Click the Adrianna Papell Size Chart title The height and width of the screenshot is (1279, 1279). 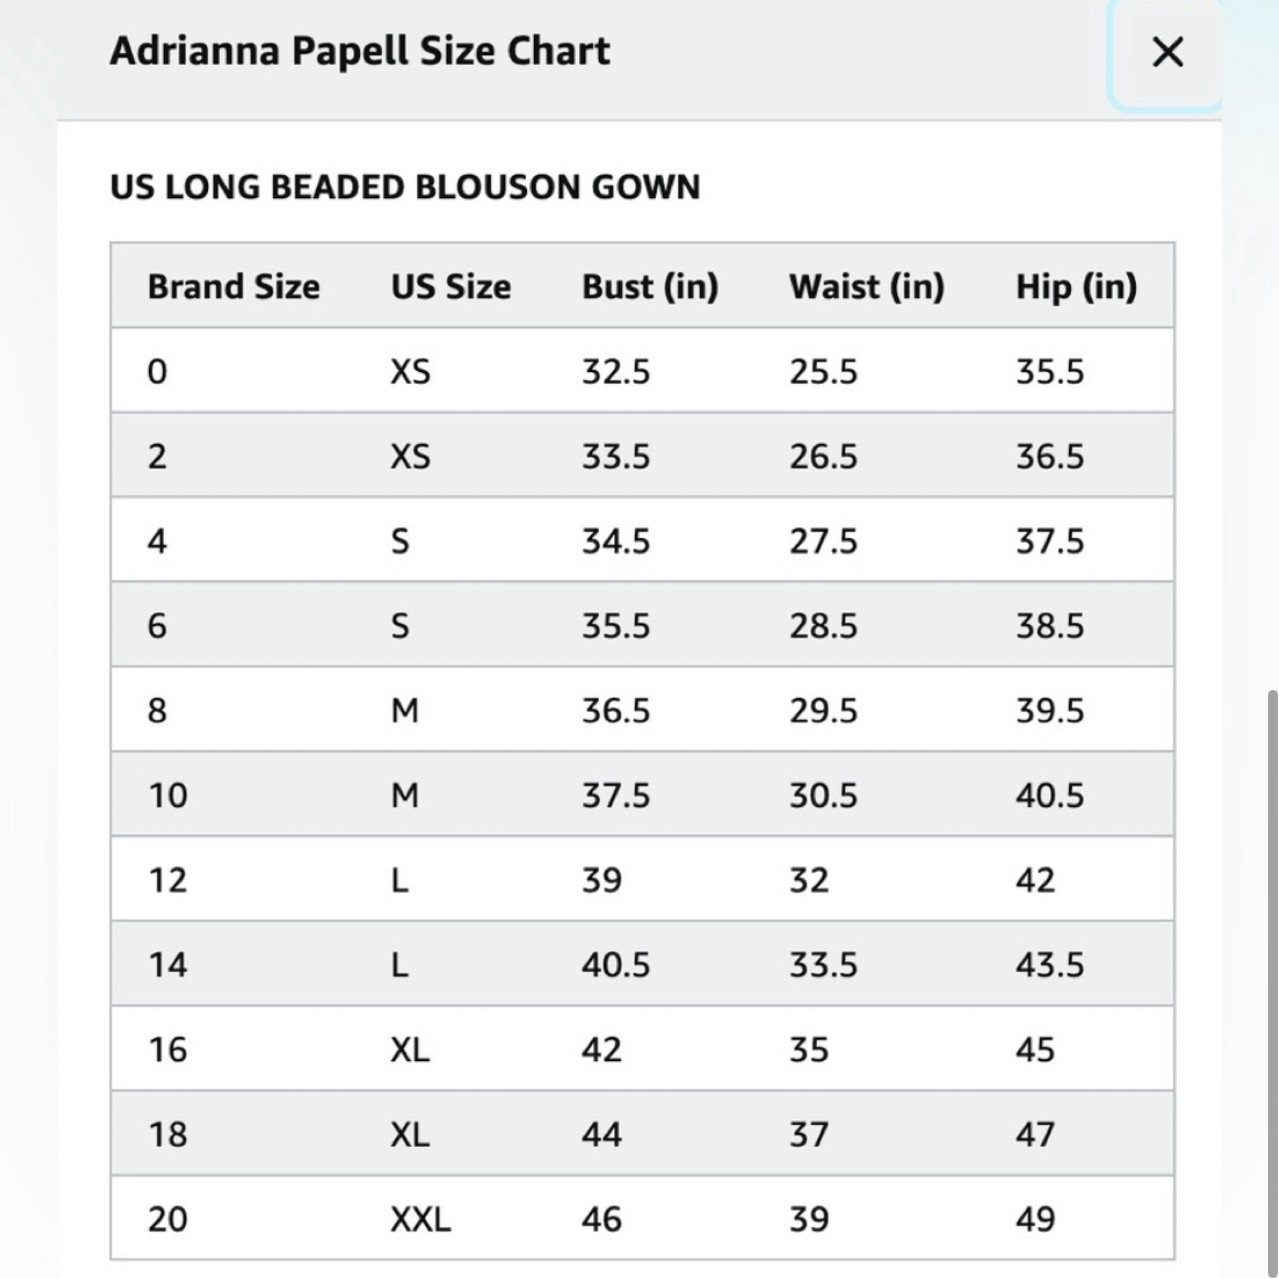tap(360, 51)
